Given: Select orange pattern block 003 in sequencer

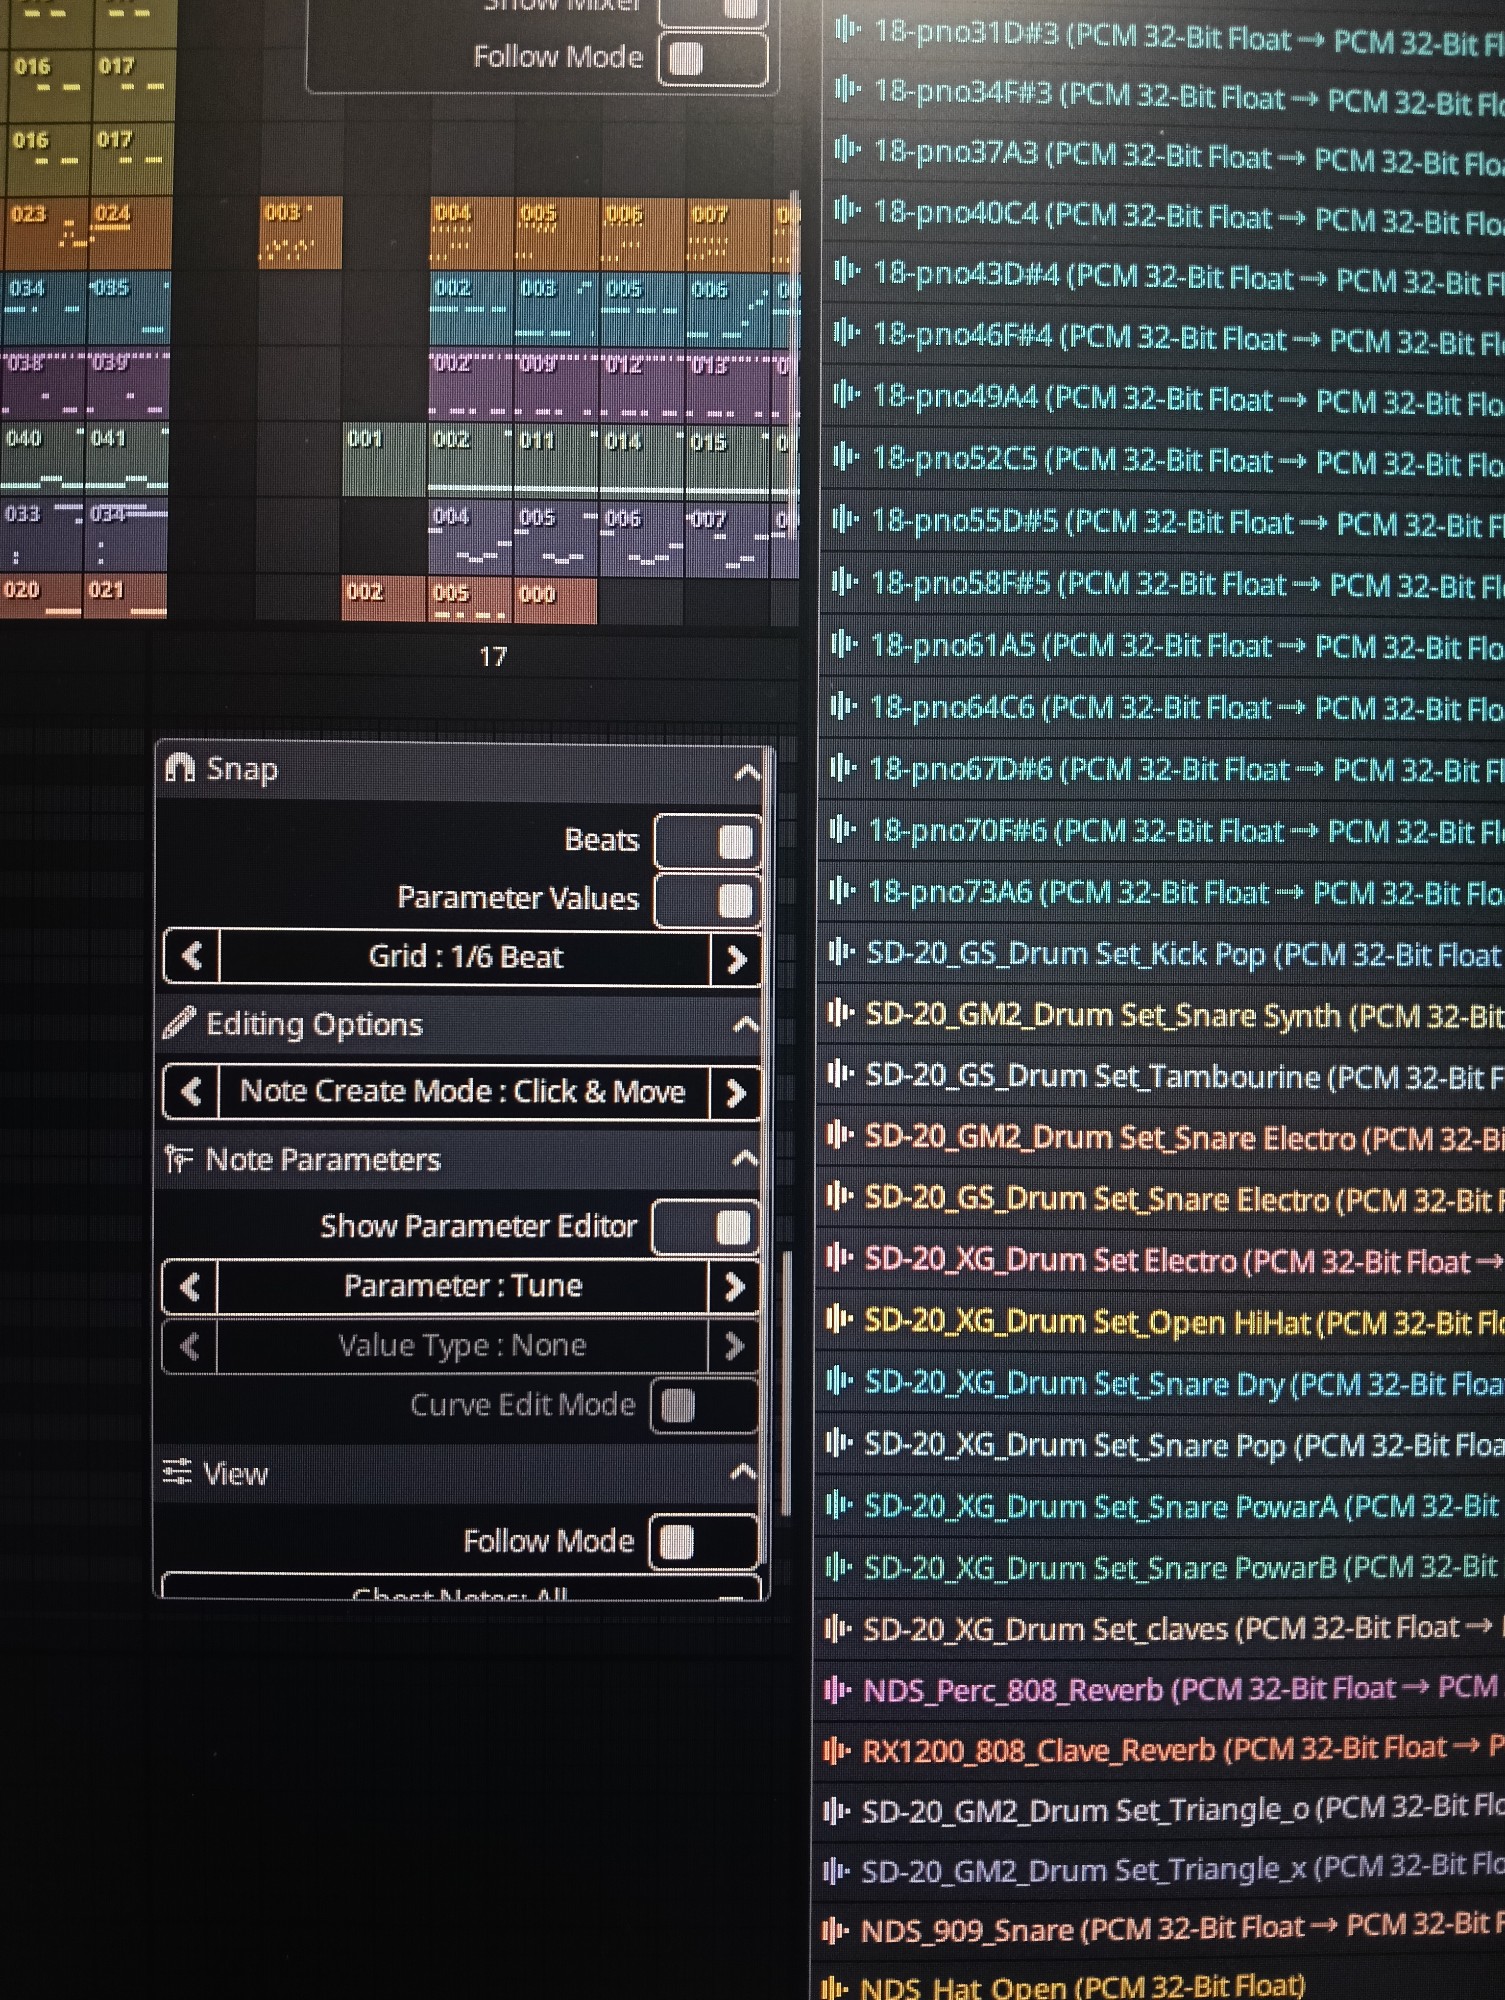Looking at the screenshot, I should tap(300, 233).
